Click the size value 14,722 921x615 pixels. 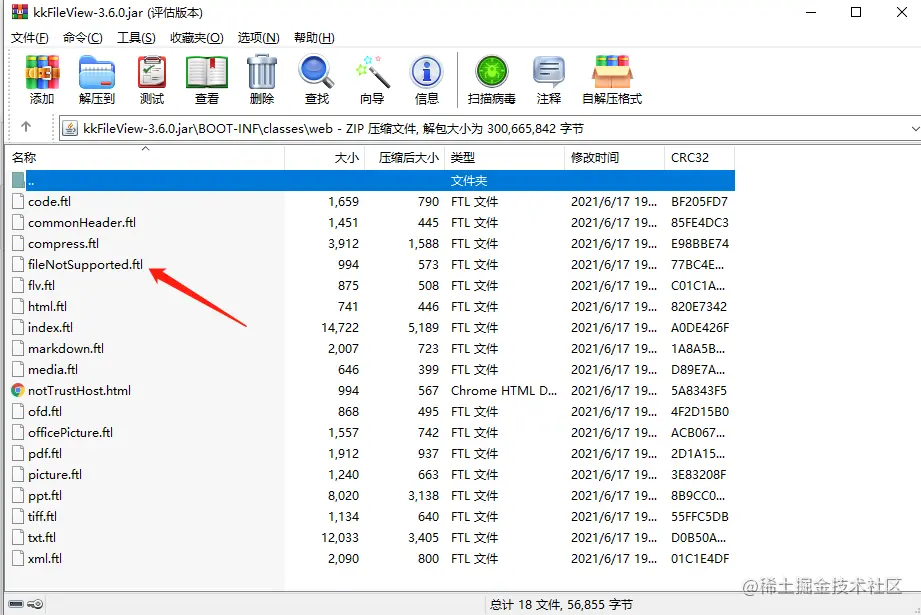[340, 328]
